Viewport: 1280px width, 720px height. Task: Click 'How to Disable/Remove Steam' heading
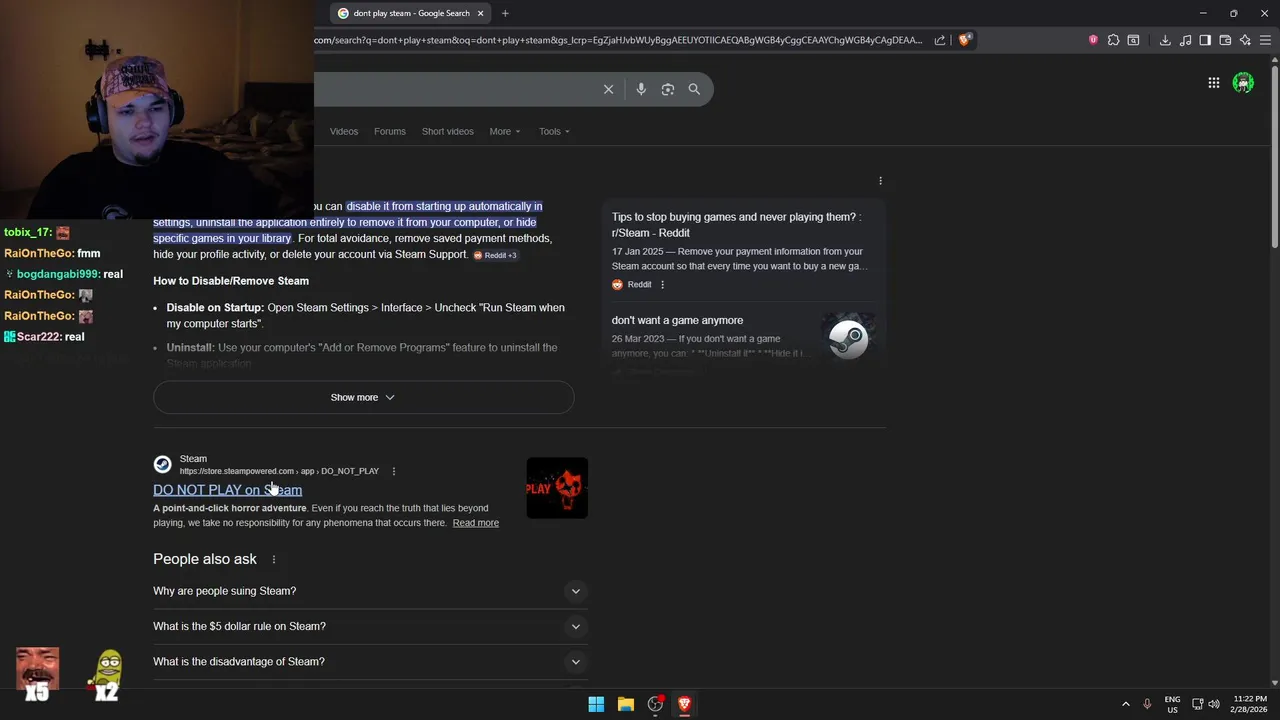231,281
